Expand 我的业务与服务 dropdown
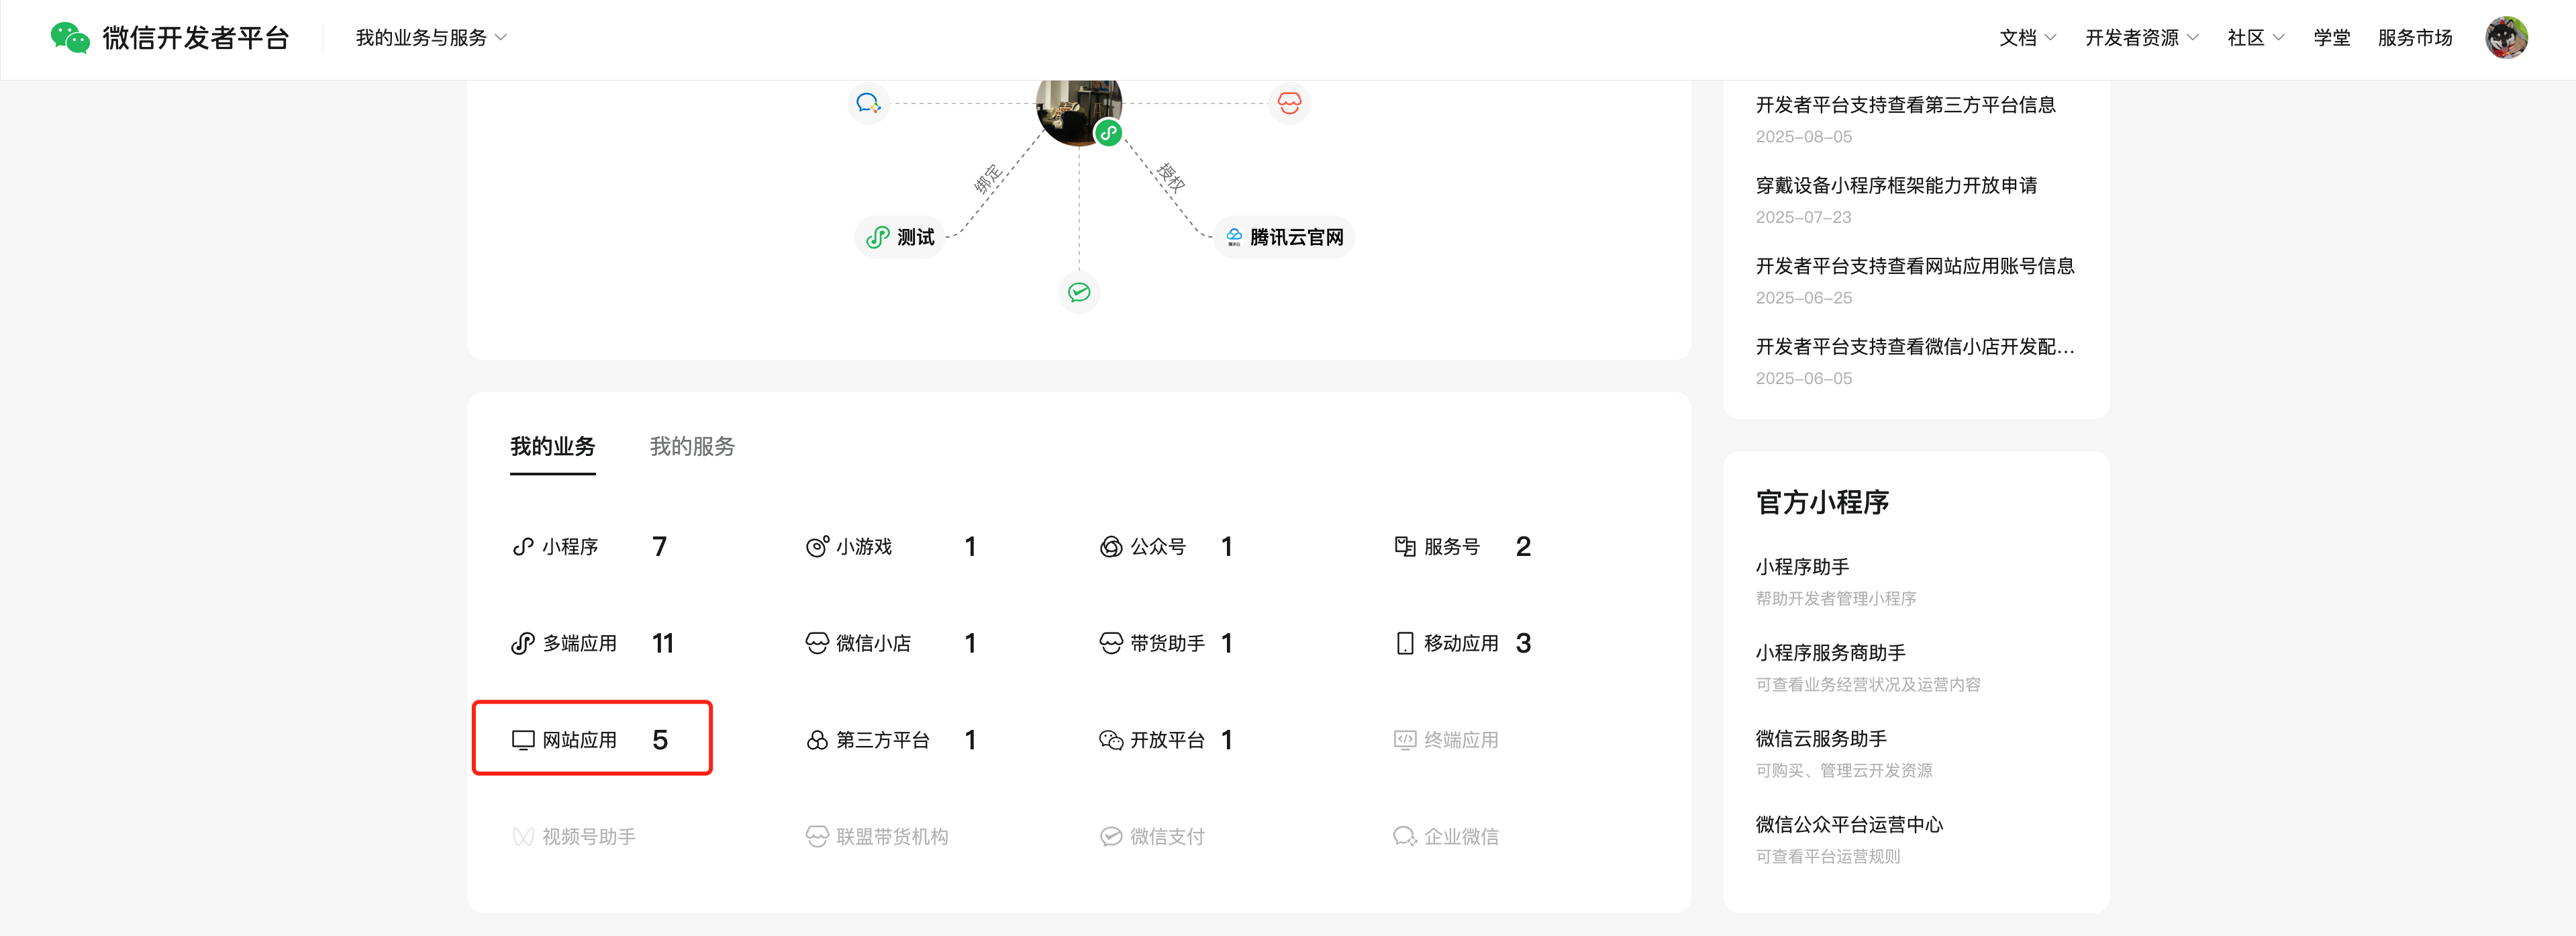 click(431, 38)
